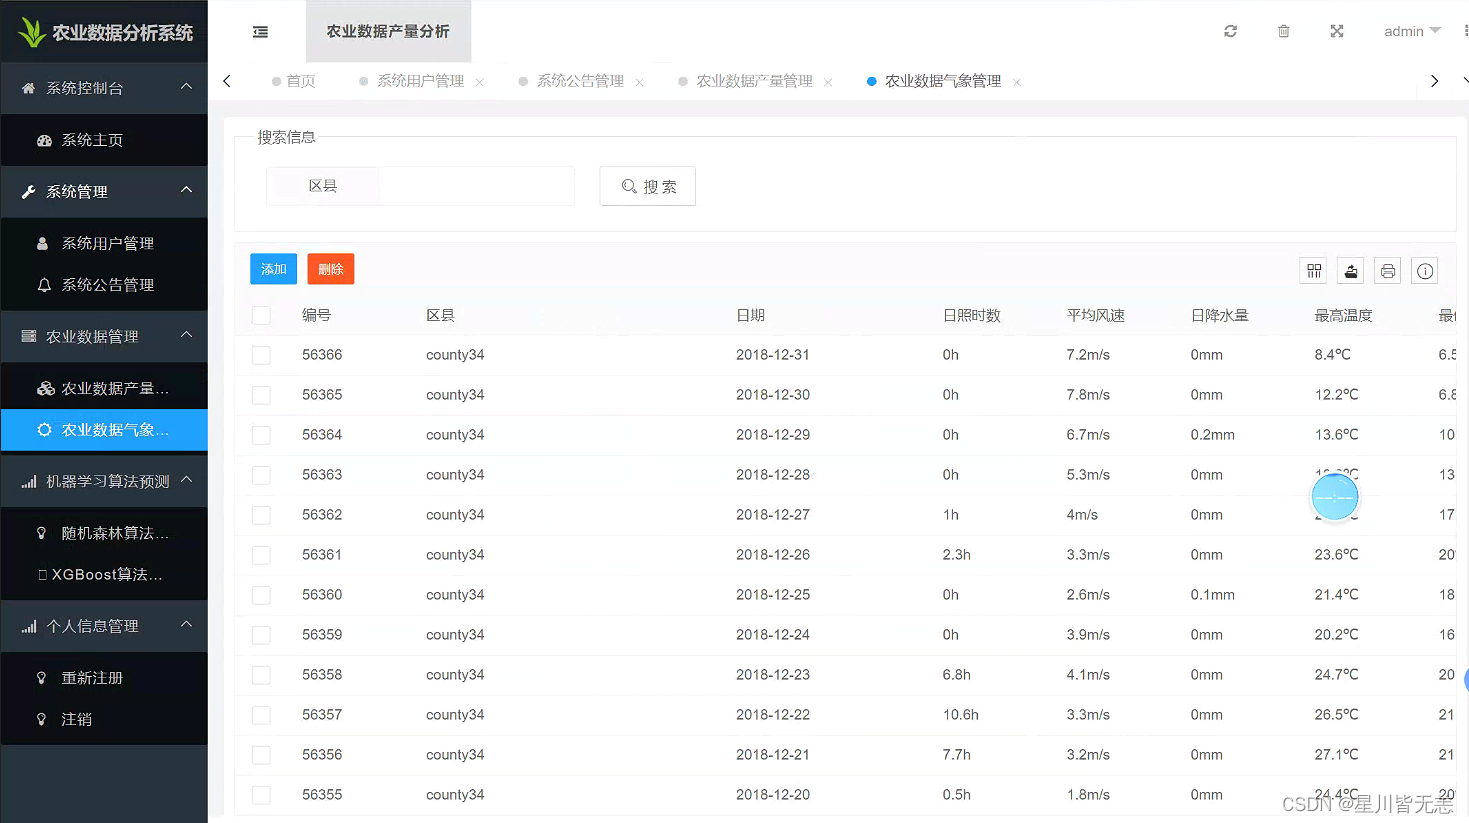
Task: Open the column filter icon above the table
Action: pyautogui.click(x=1314, y=271)
